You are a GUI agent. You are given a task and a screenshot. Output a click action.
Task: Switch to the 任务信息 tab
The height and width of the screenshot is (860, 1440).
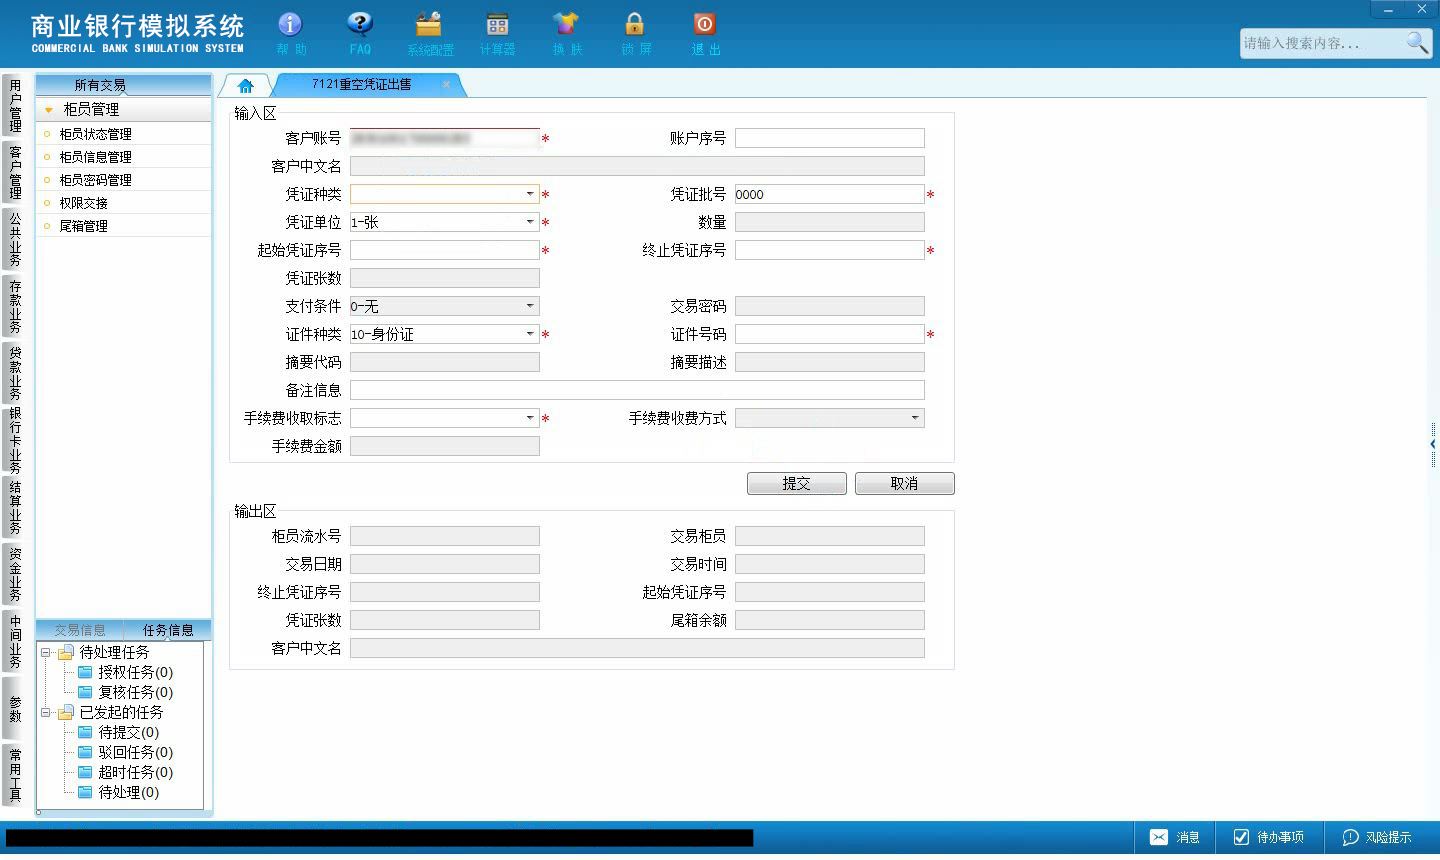point(168,630)
